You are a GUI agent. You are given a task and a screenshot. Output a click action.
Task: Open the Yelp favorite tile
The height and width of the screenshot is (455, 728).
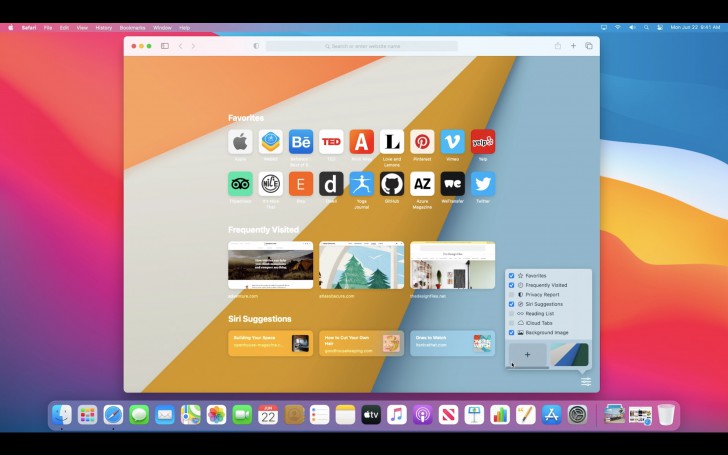(483, 142)
